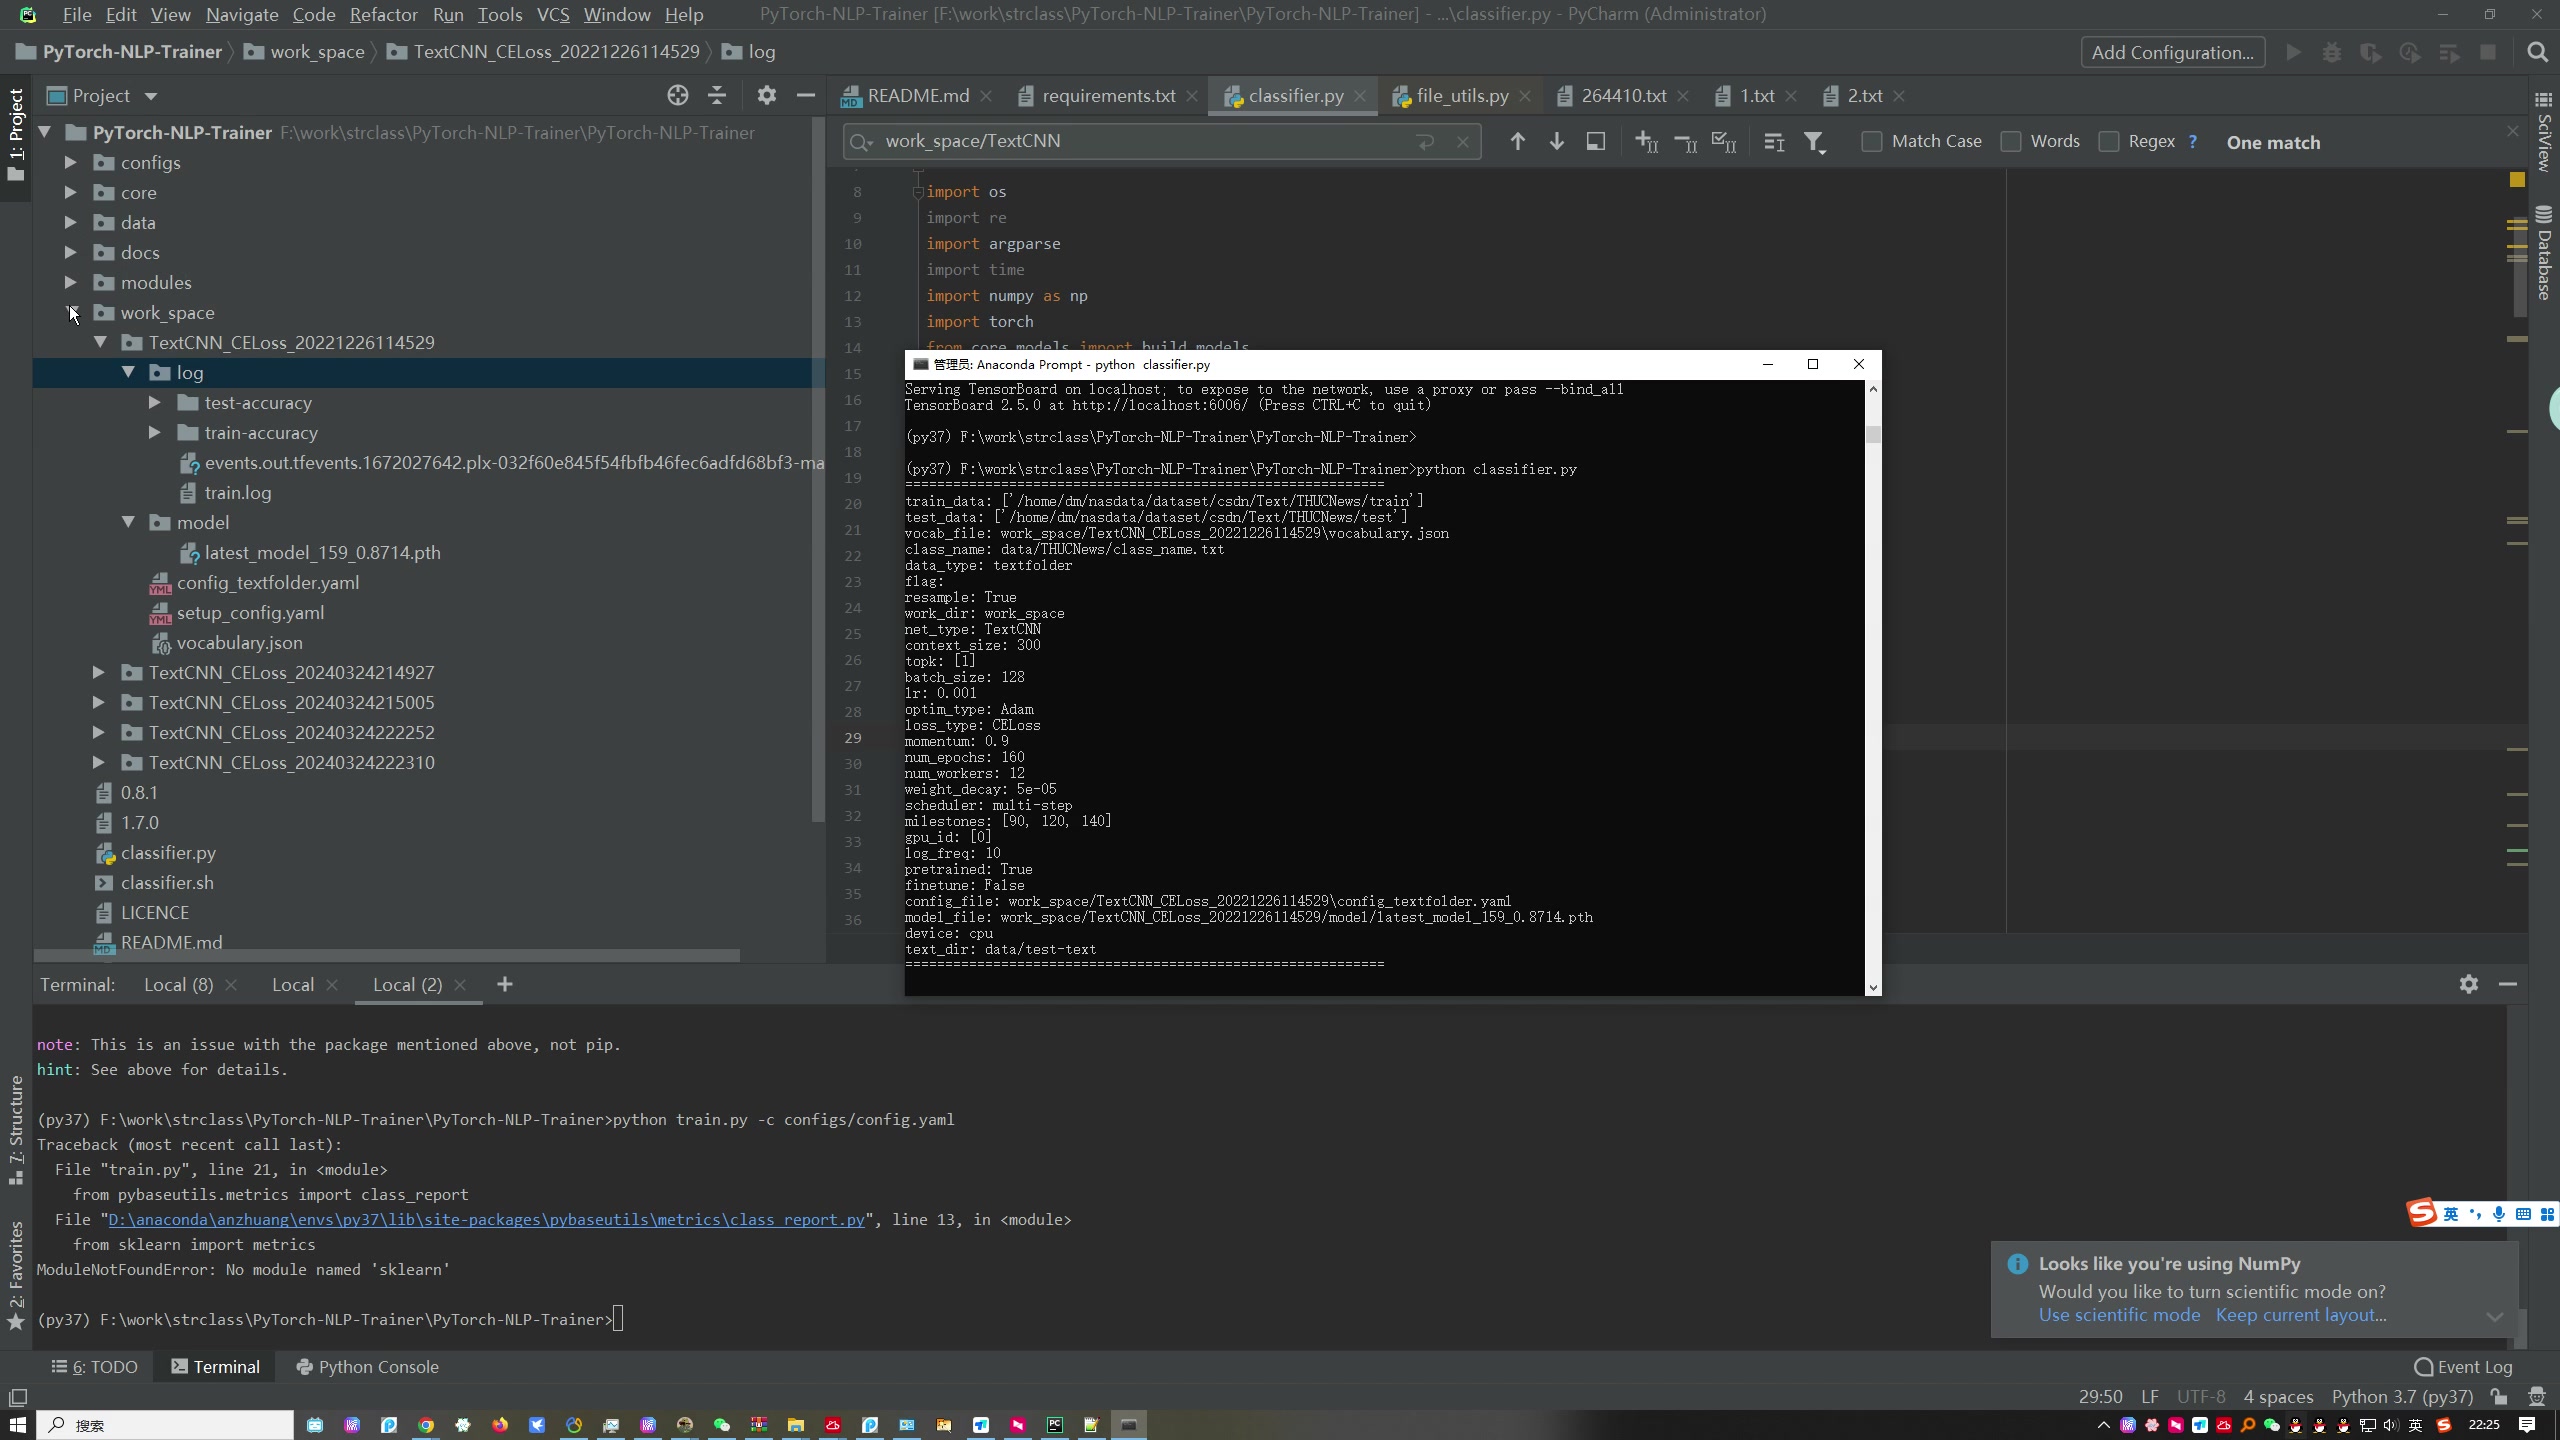Enable Regex checkbox
The height and width of the screenshot is (1440, 2560).
click(x=2108, y=142)
